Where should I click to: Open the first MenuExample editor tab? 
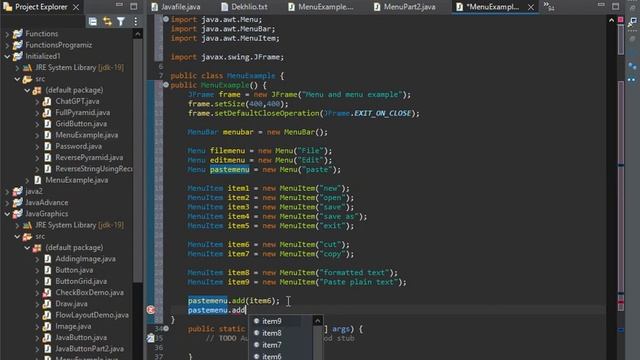[320, 7]
